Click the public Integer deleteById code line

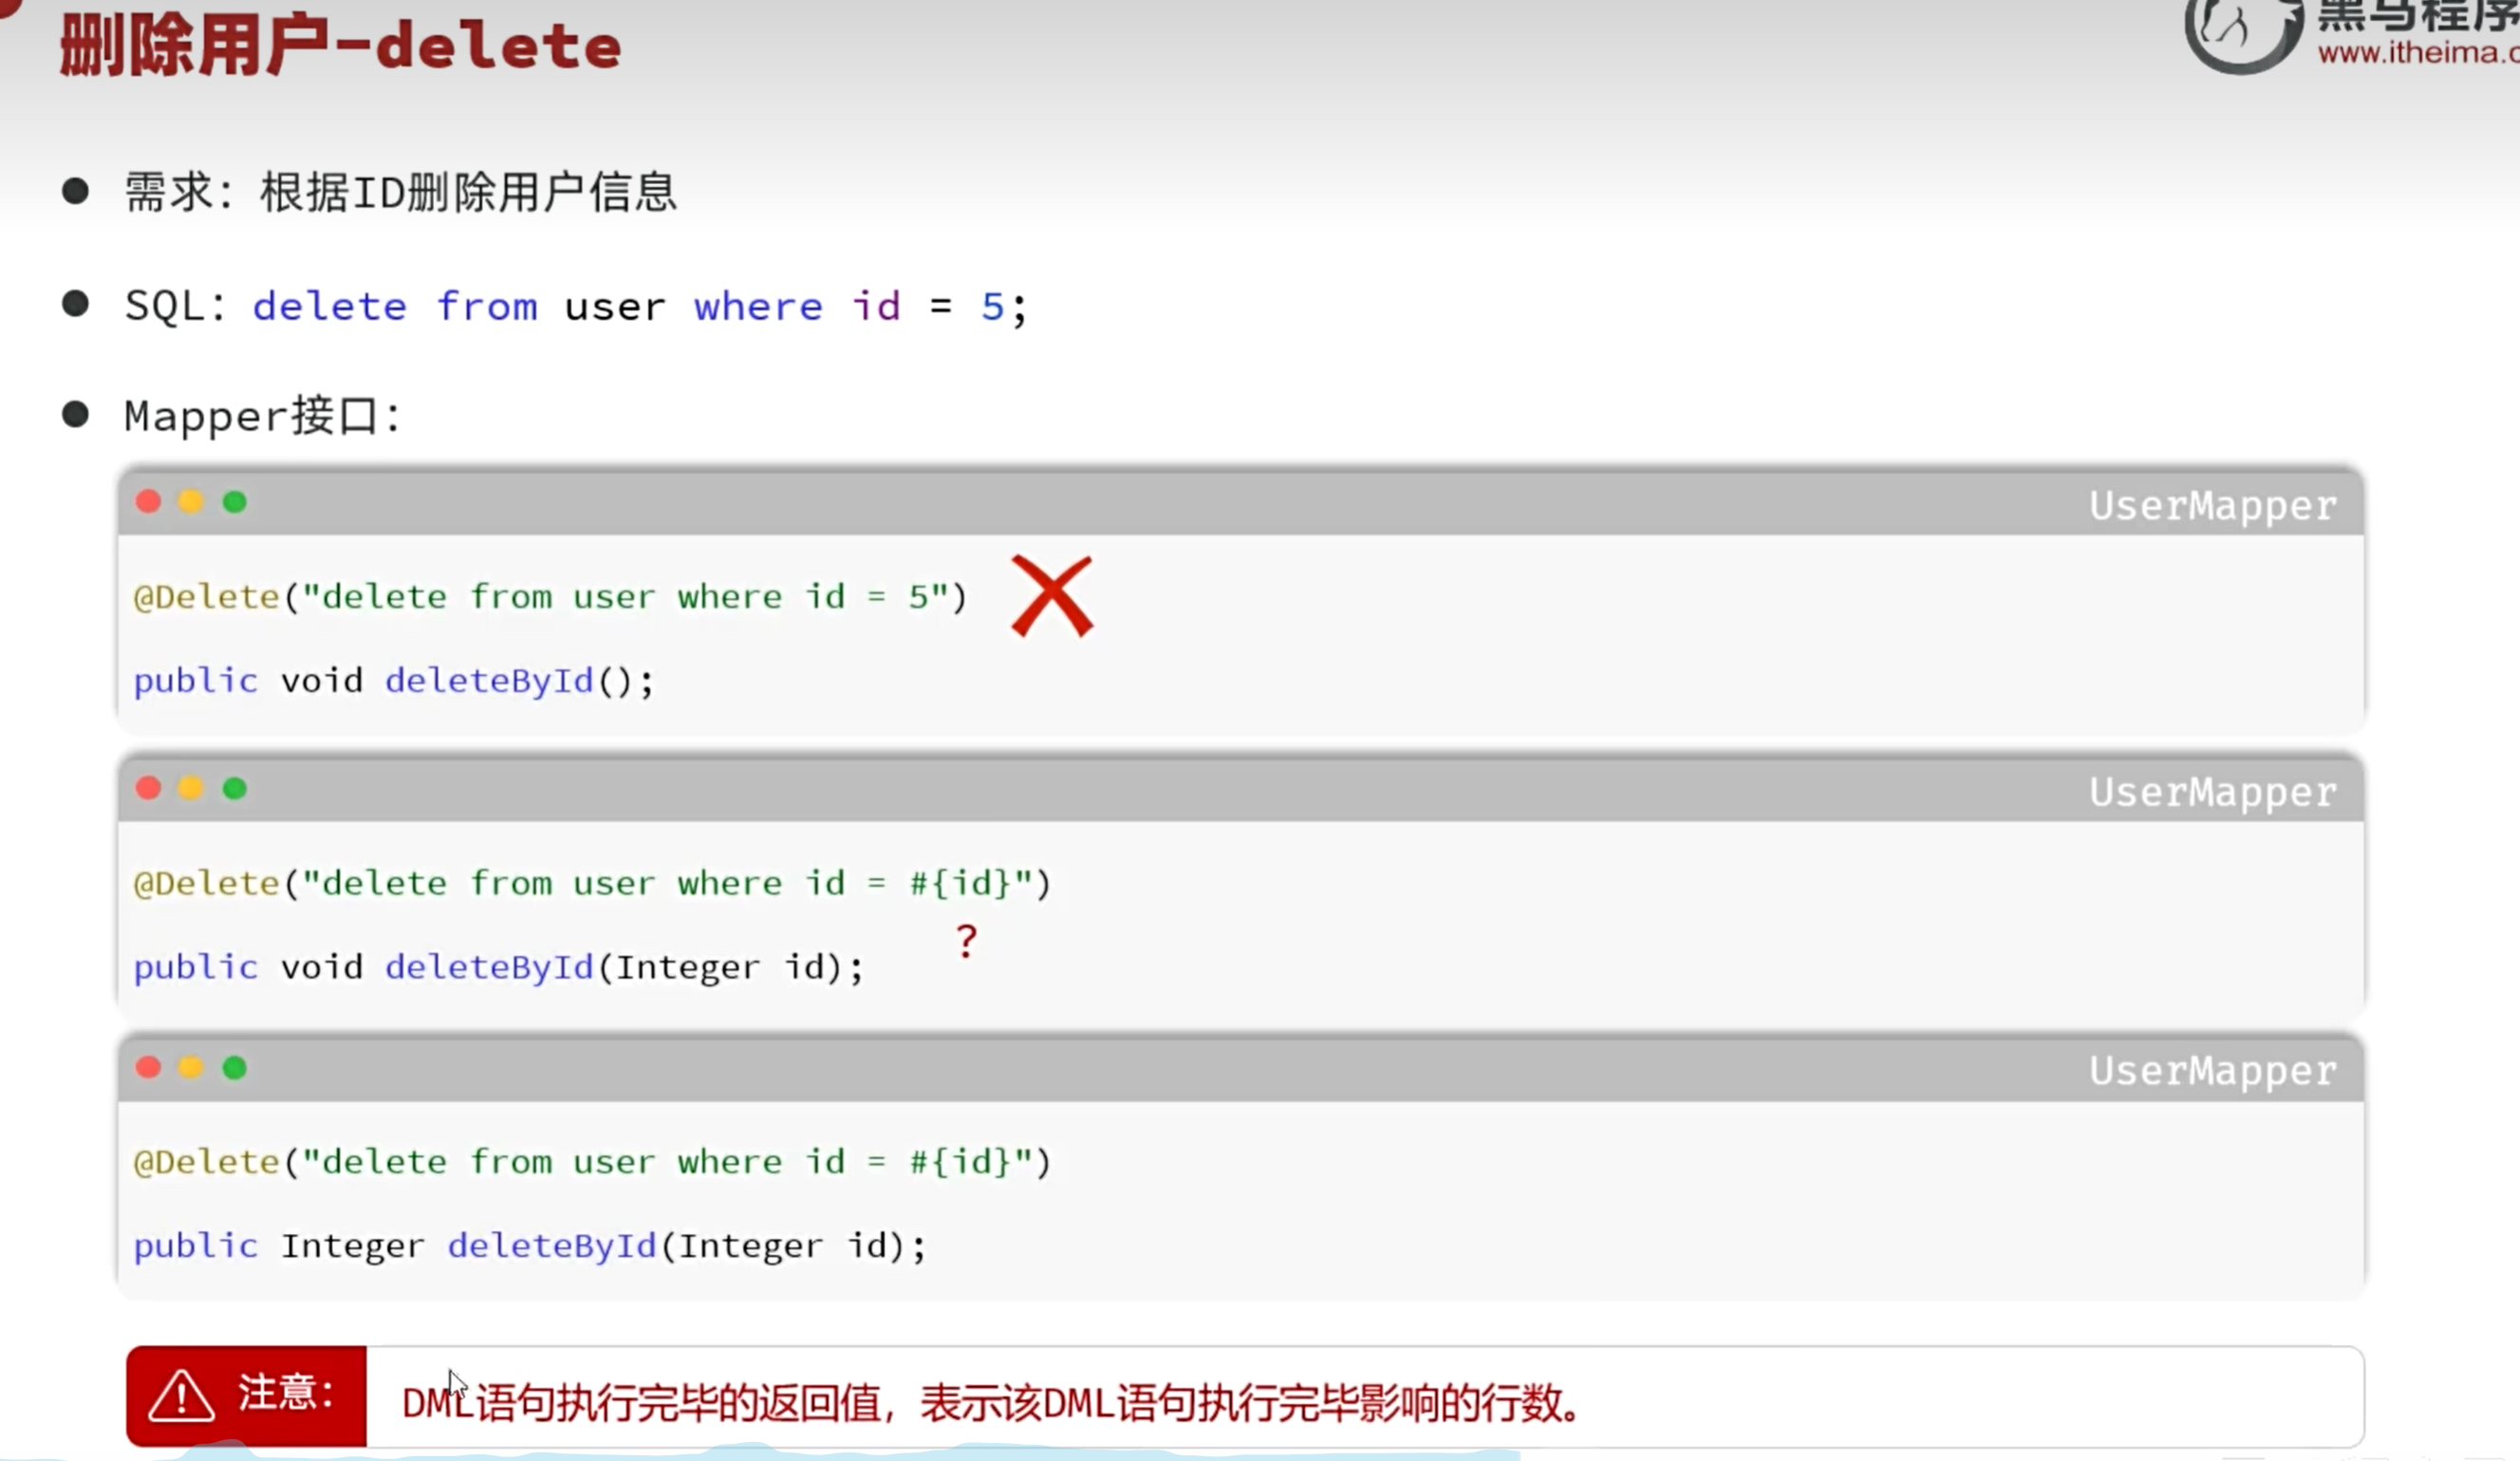tap(530, 1246)
